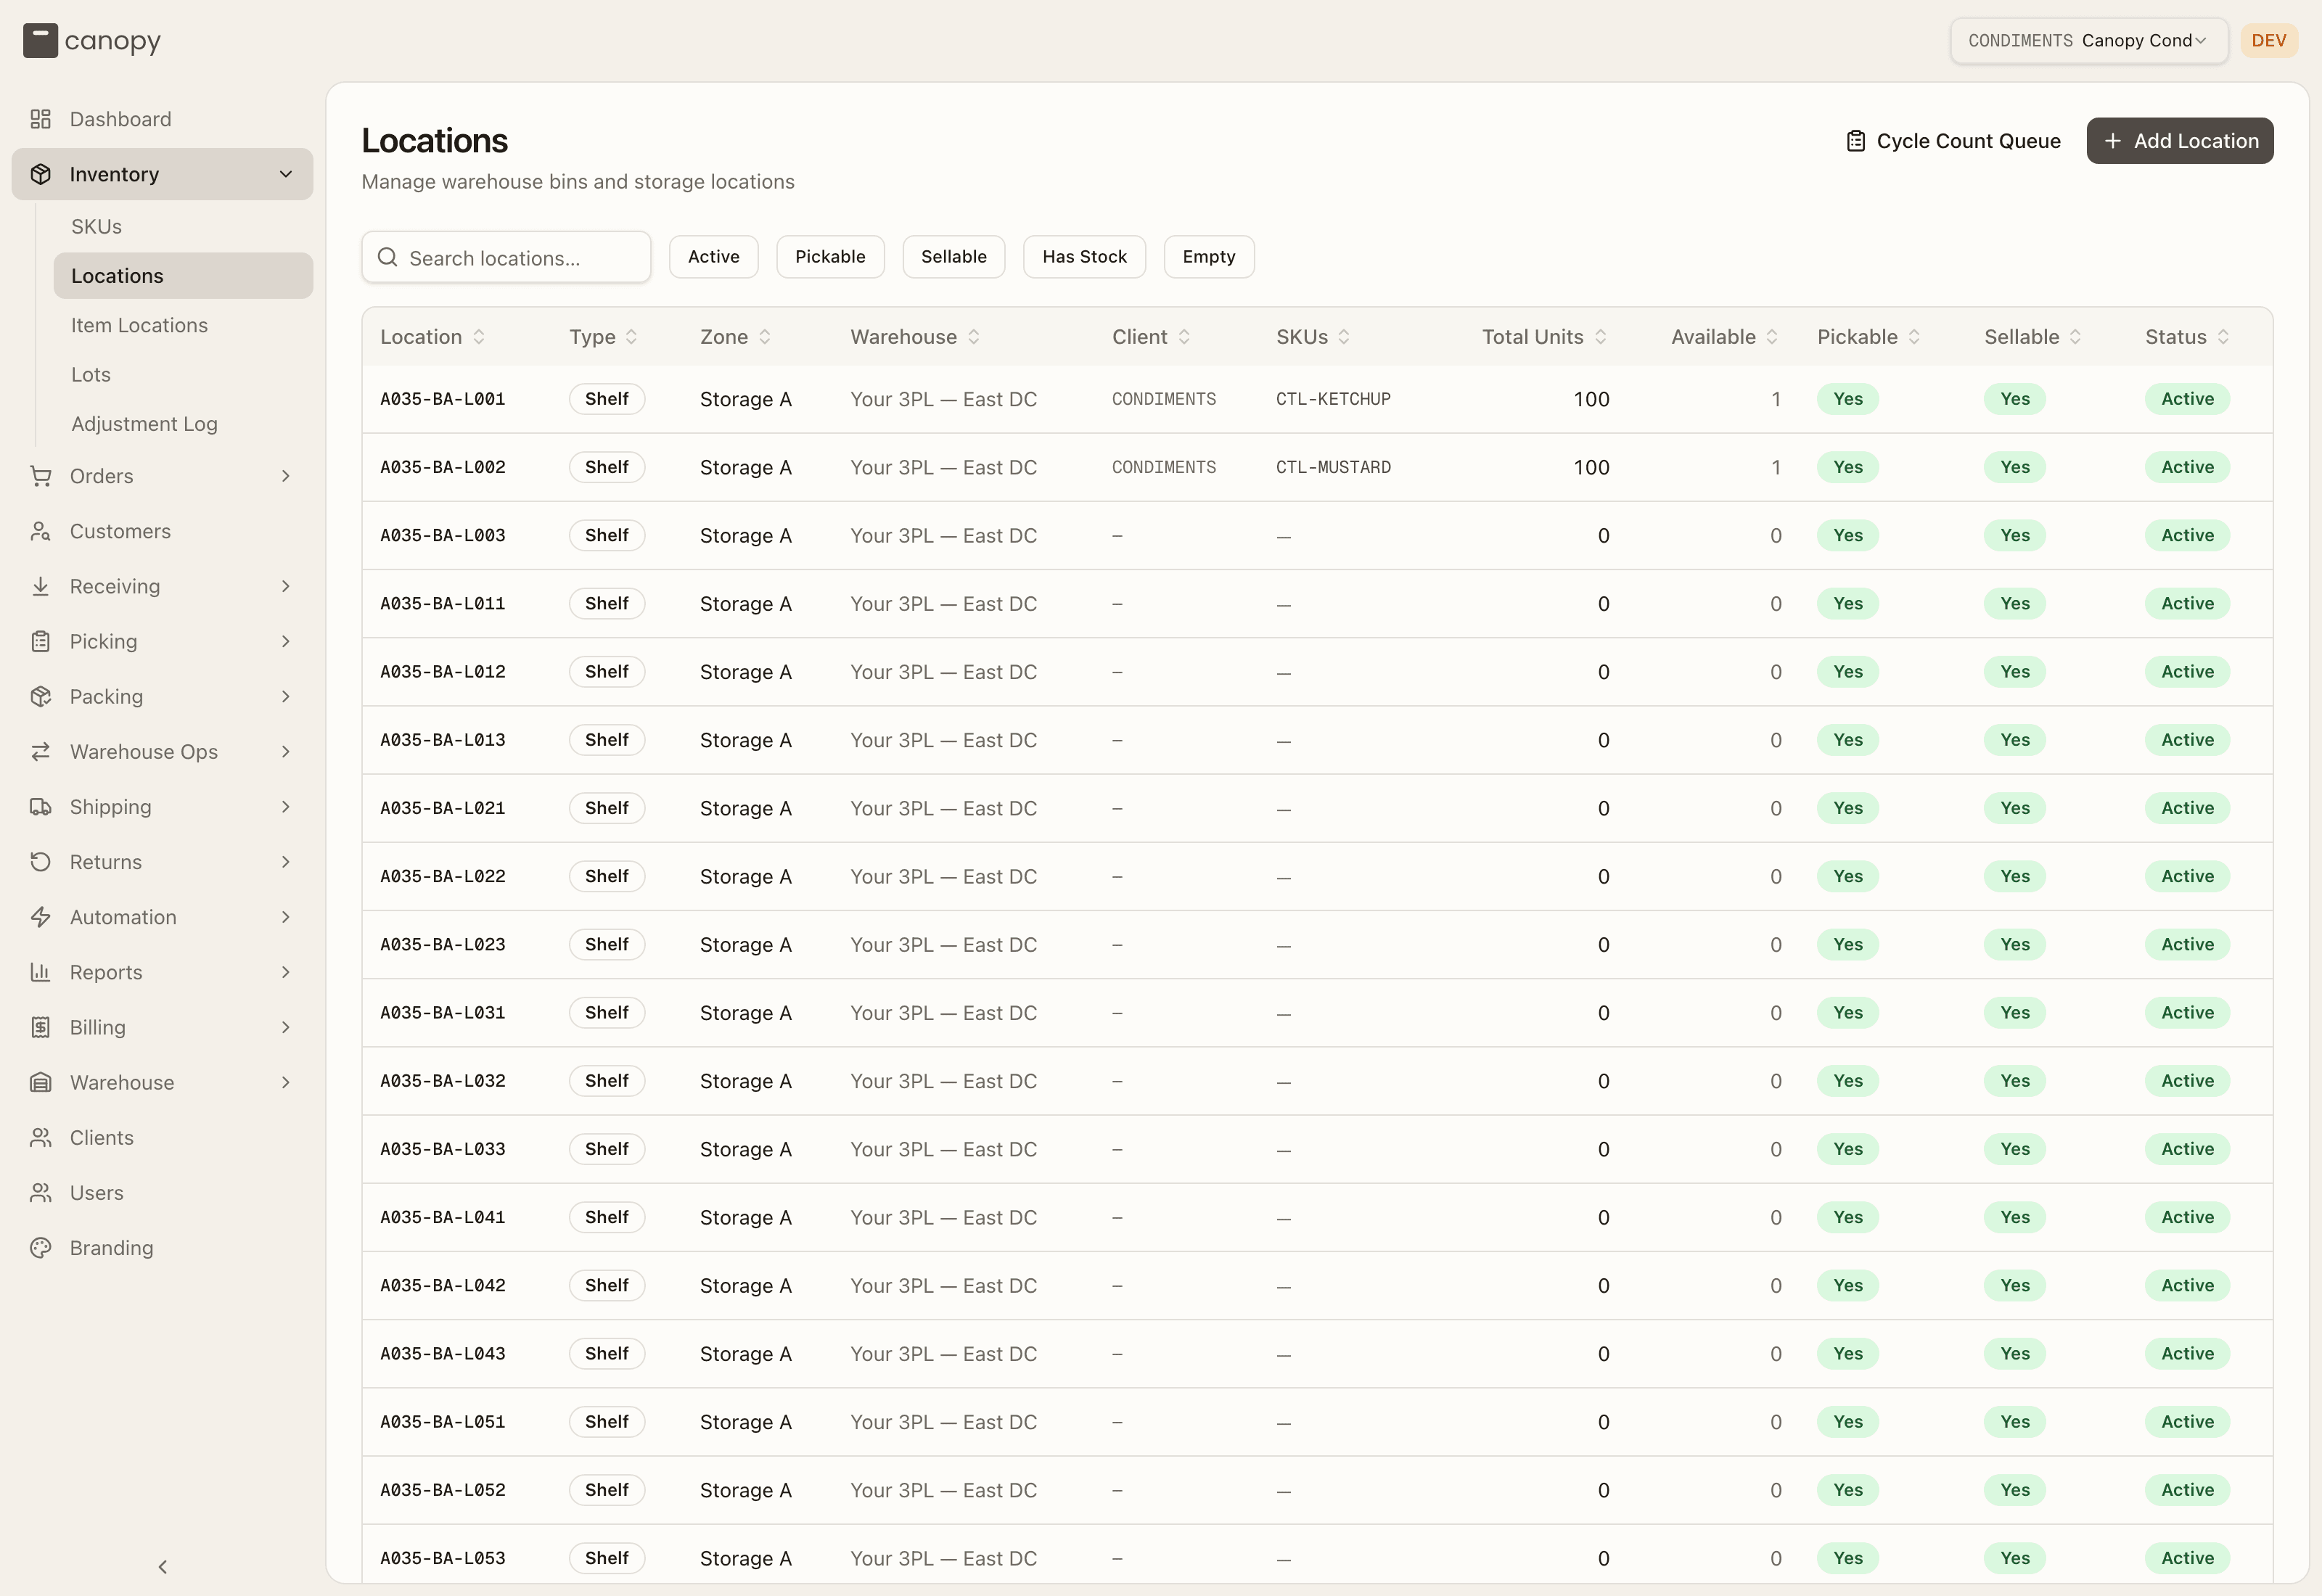Sort by Total Units column arrows

(1601, 337)
